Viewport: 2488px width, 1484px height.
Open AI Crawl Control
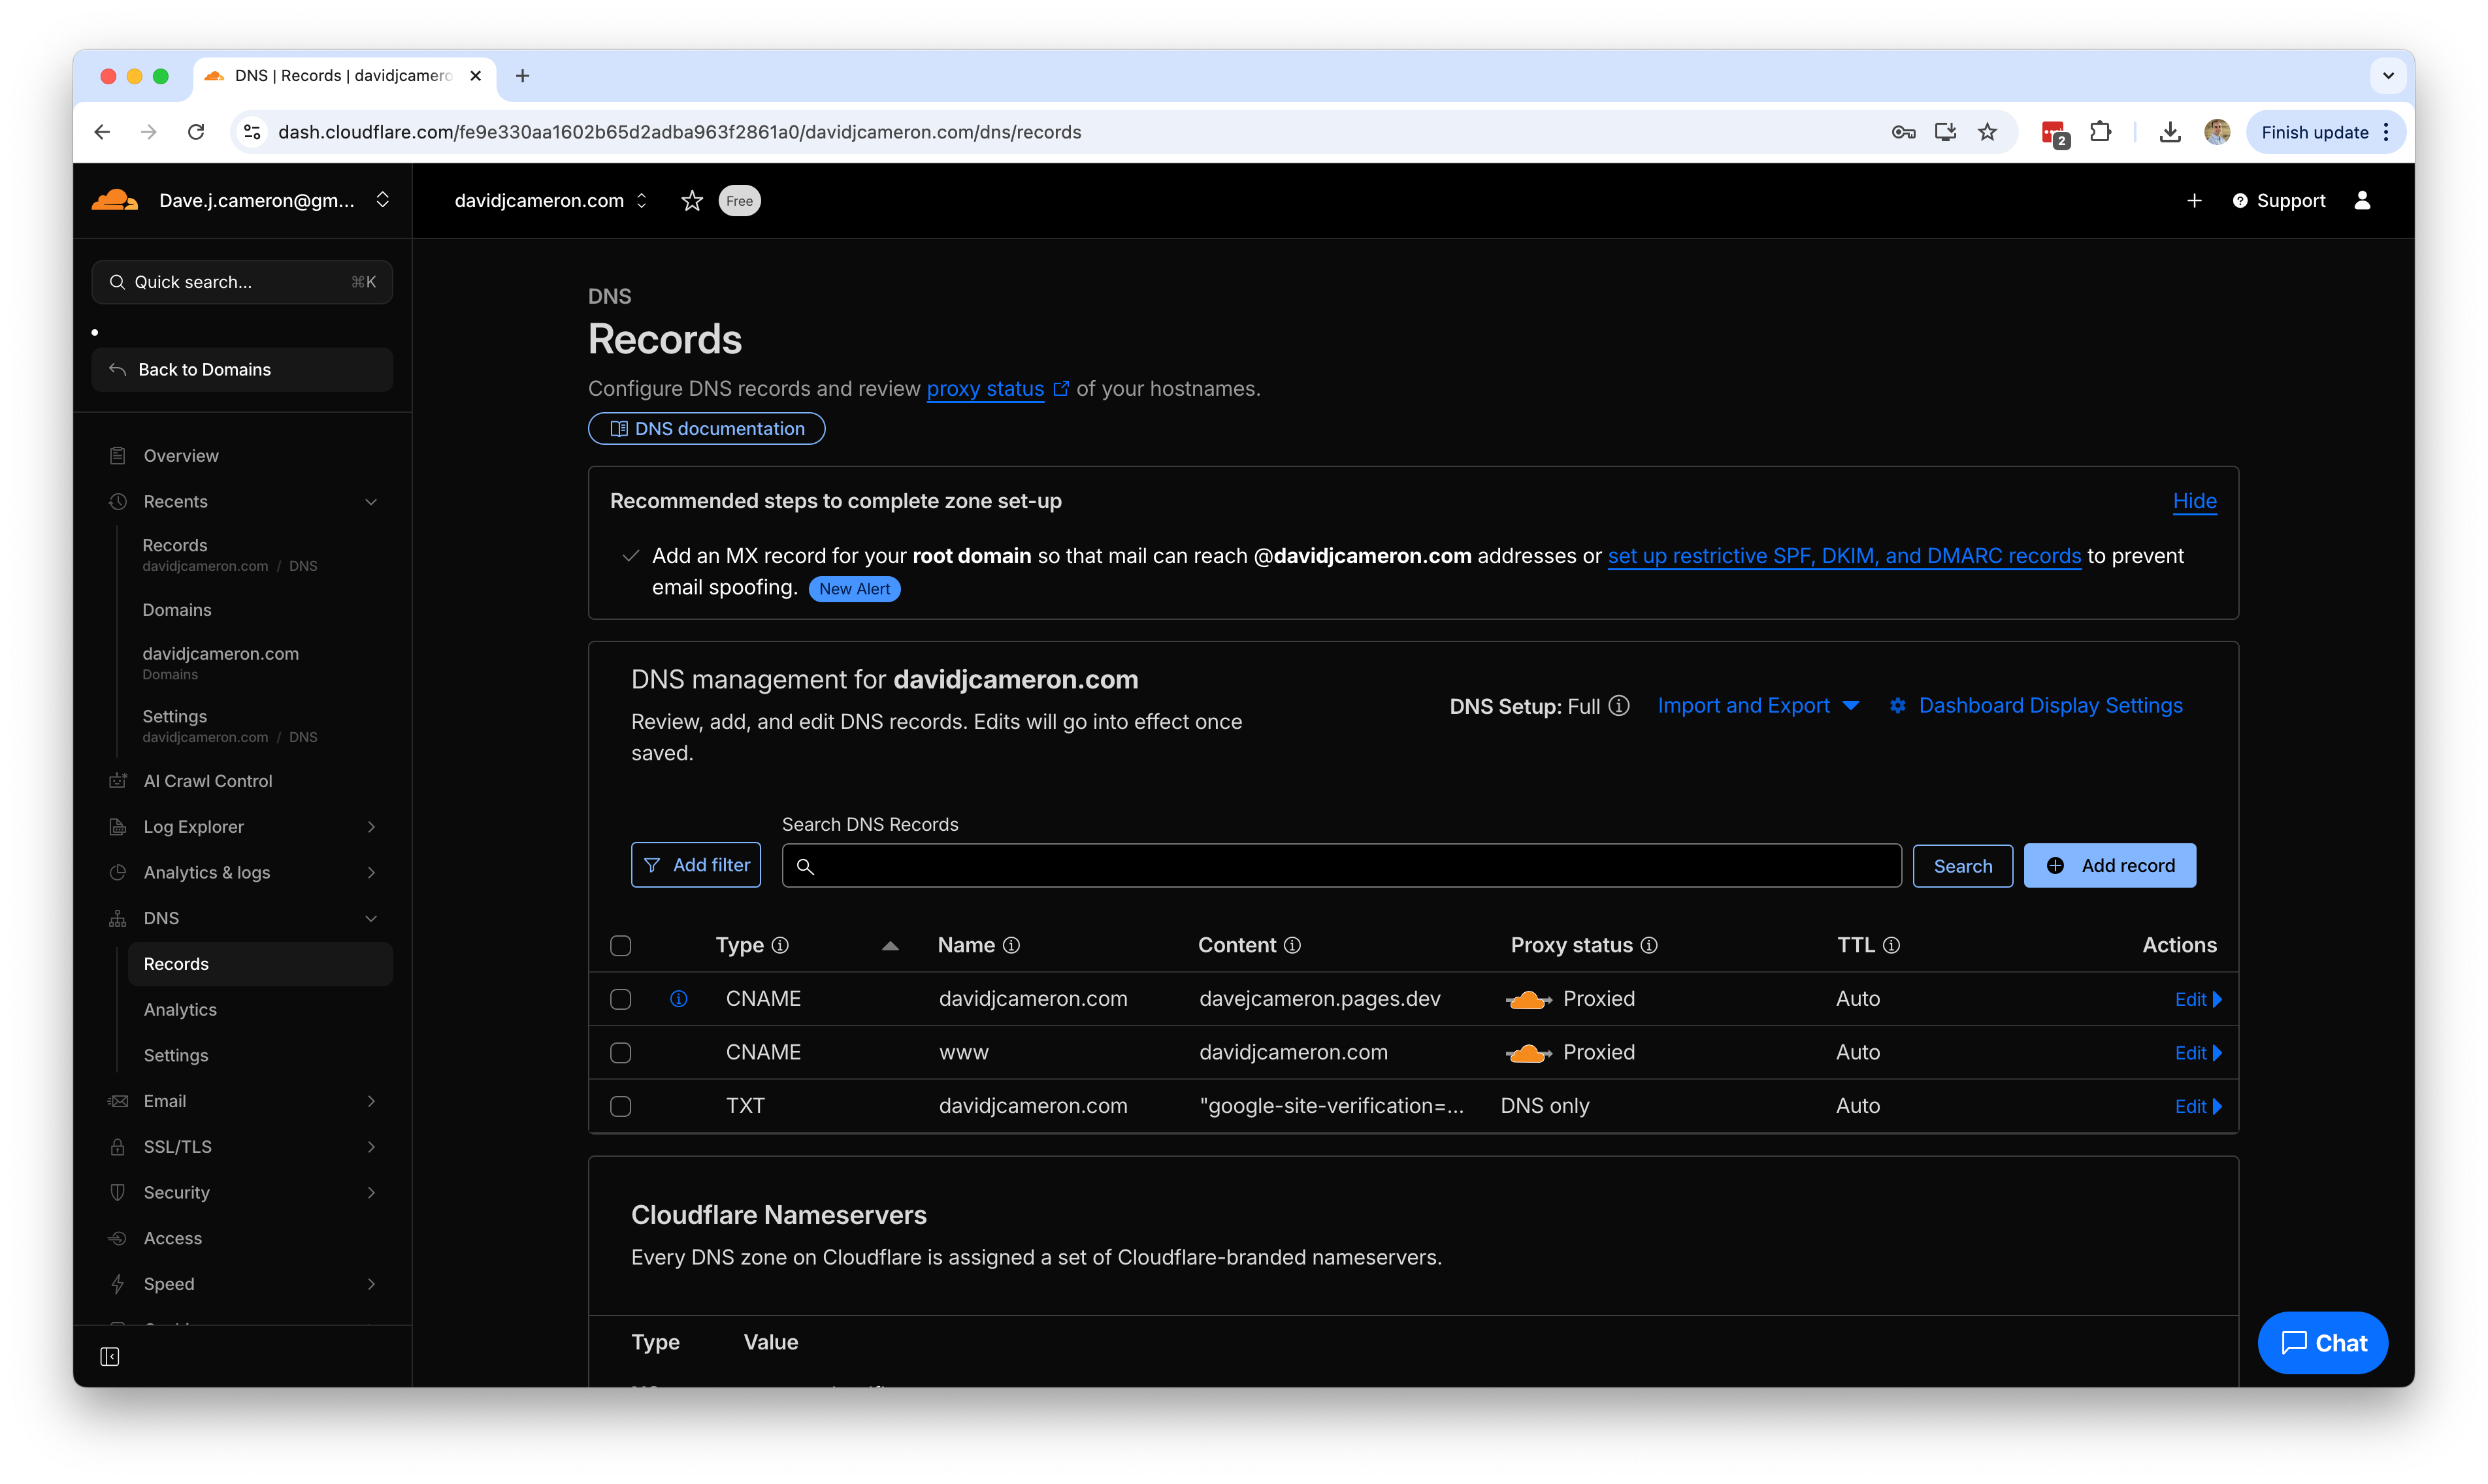(x=208, y=780)
